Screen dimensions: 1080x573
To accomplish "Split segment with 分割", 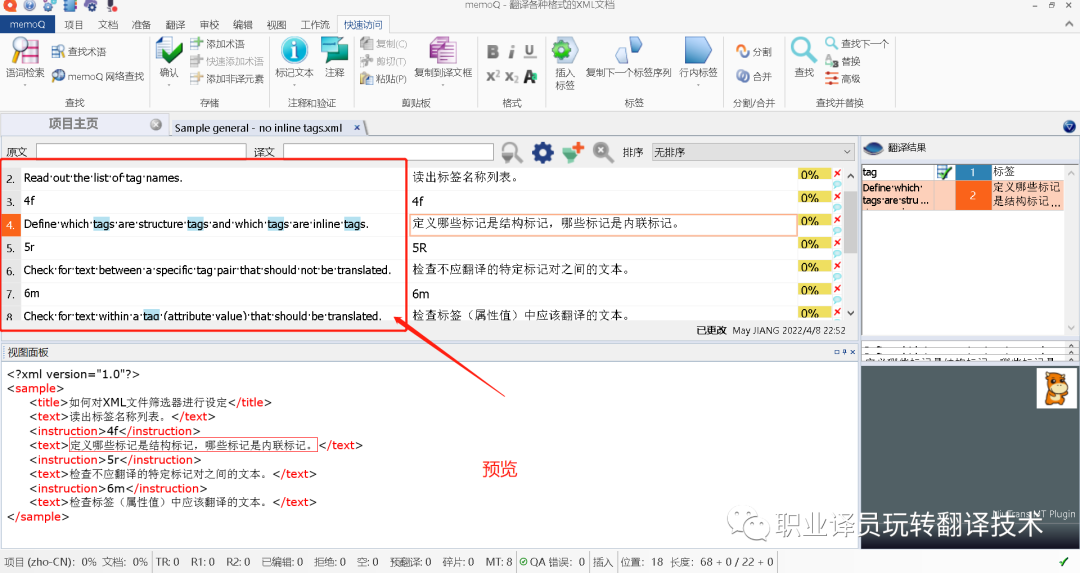I will click(754, 52).
